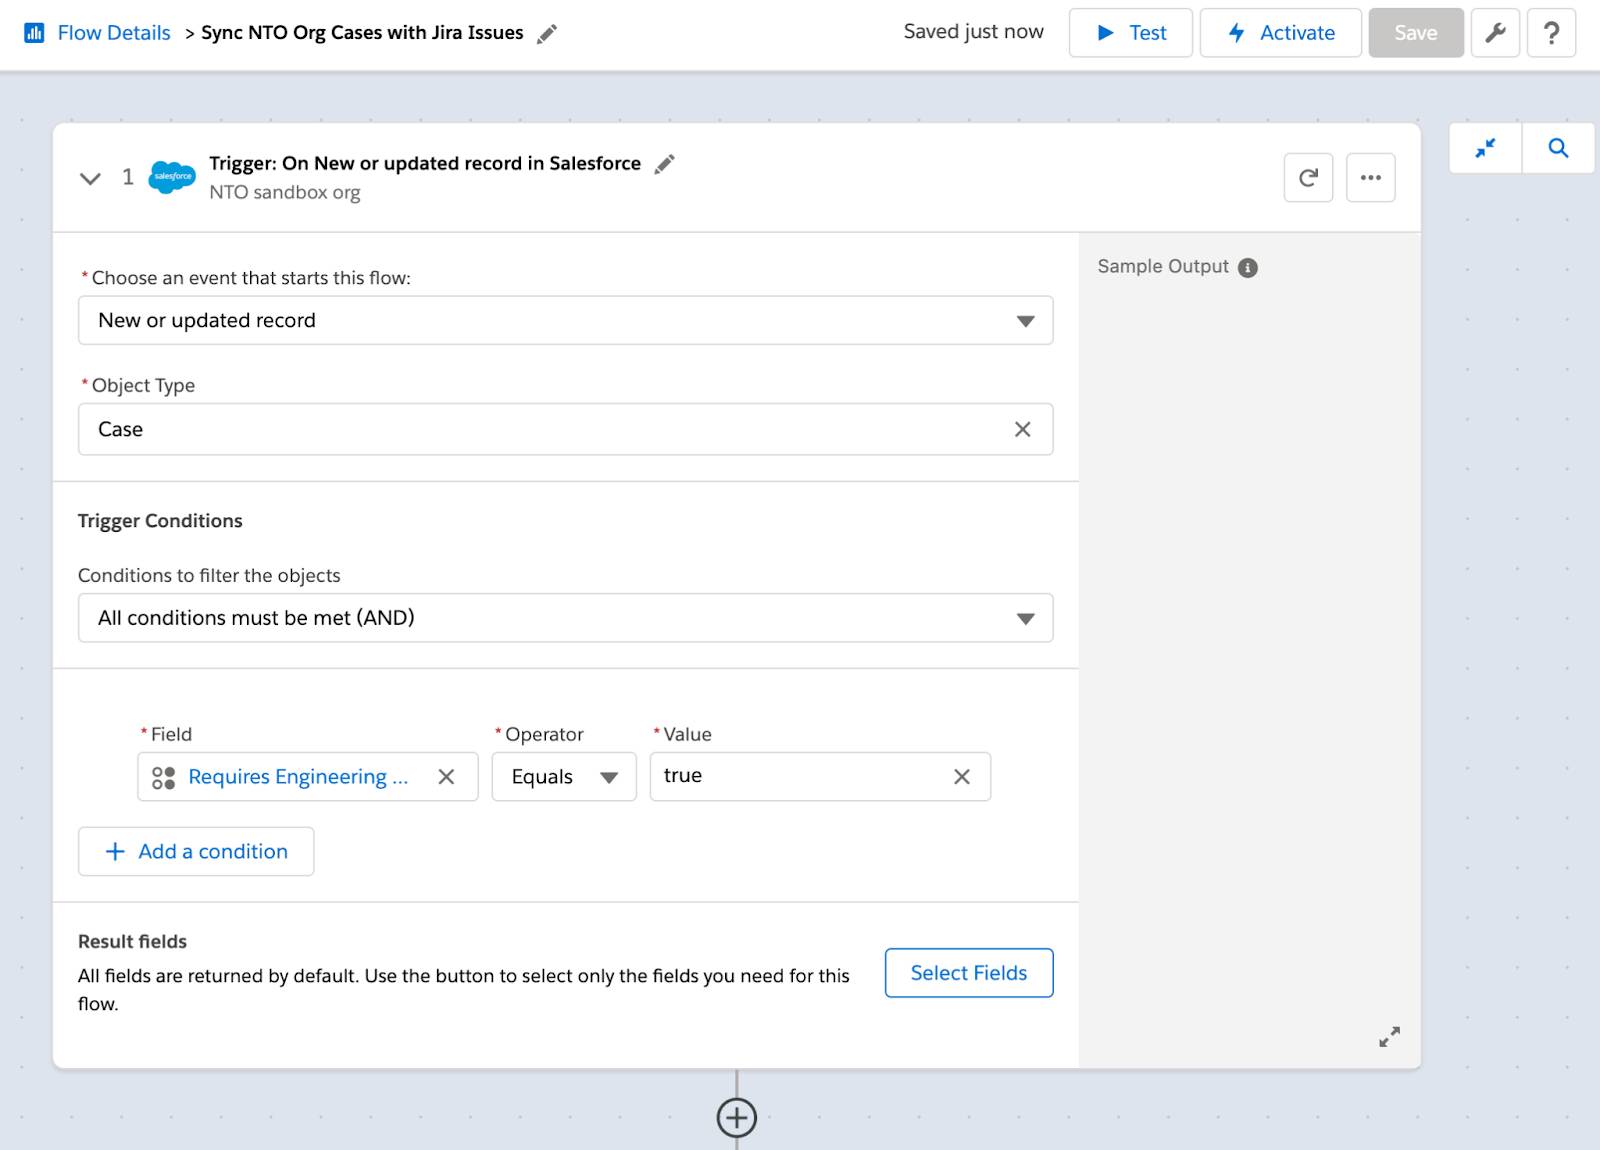Image resolution: width=1600 pixels, height=1150 pixels.
Task: Show Sample Output info tooltip
Action: pos(1248,267)
